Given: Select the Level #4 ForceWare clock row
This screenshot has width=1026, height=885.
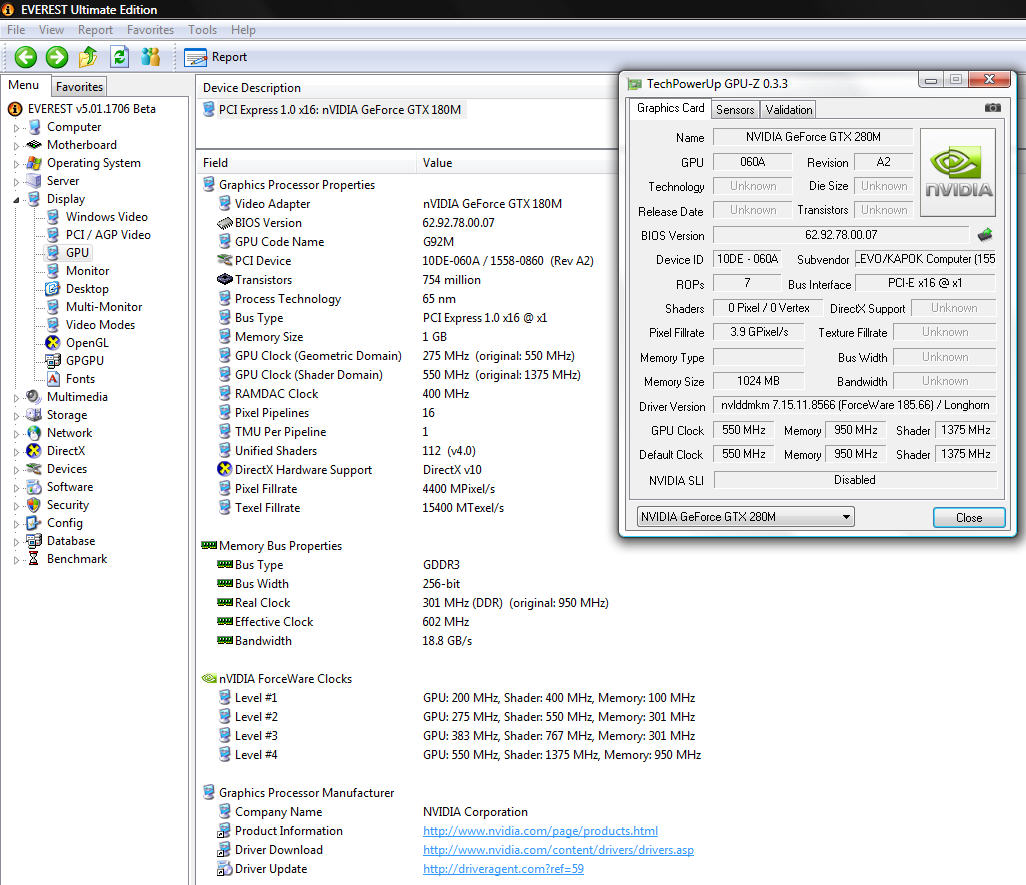Looking at the screenshot, I should (458, 755).
